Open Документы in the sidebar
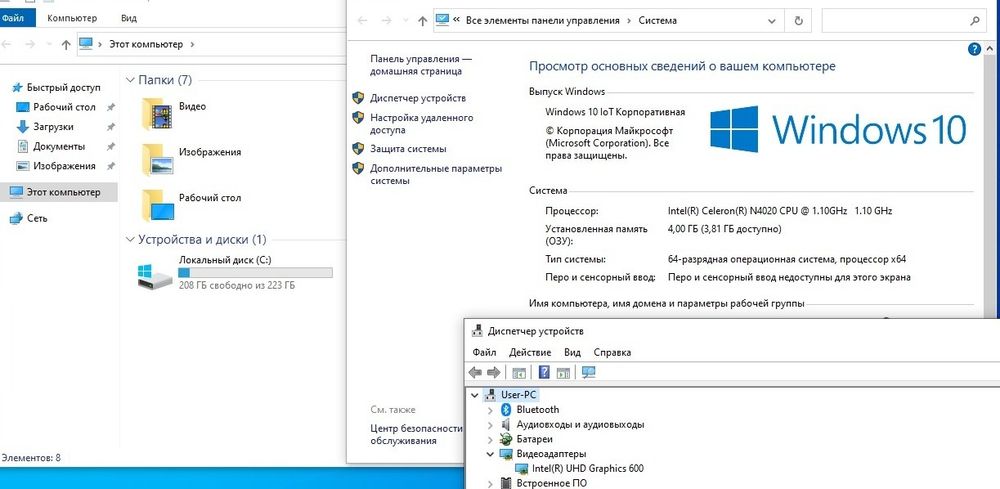This screenshot has height=489, width=1000. [x=59, y=147]
